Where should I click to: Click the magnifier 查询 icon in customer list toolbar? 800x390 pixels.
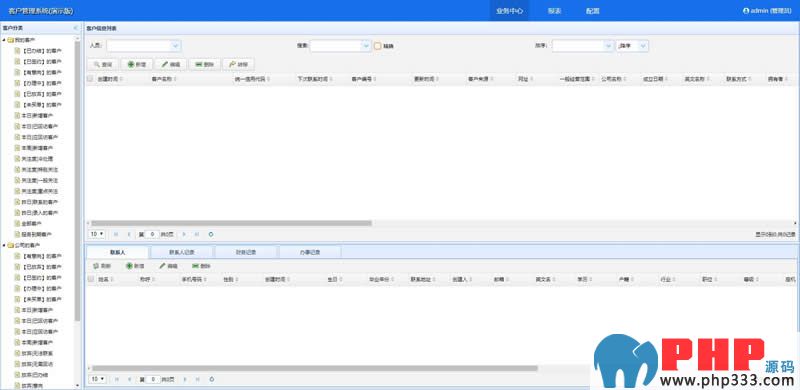pyautogui.click(x=96, y=65)
